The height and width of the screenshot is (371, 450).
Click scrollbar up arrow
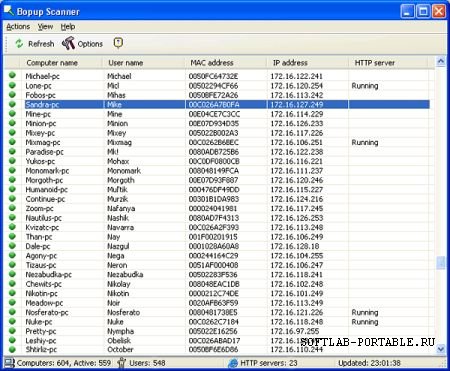[441, 62]
